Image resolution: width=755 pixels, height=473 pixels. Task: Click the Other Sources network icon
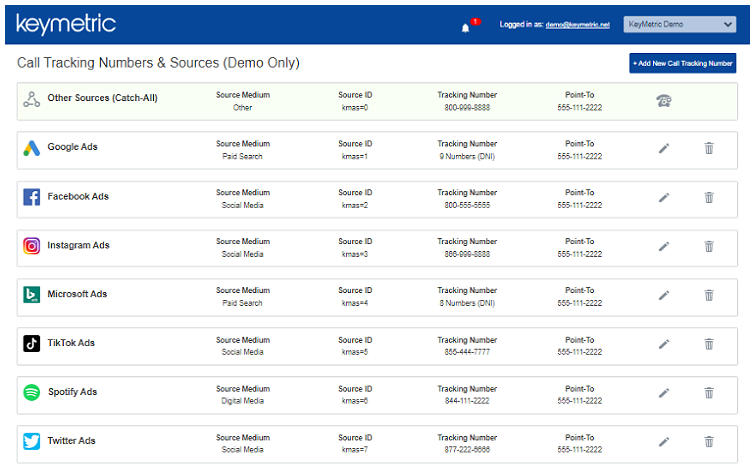(x=32, y=99)
